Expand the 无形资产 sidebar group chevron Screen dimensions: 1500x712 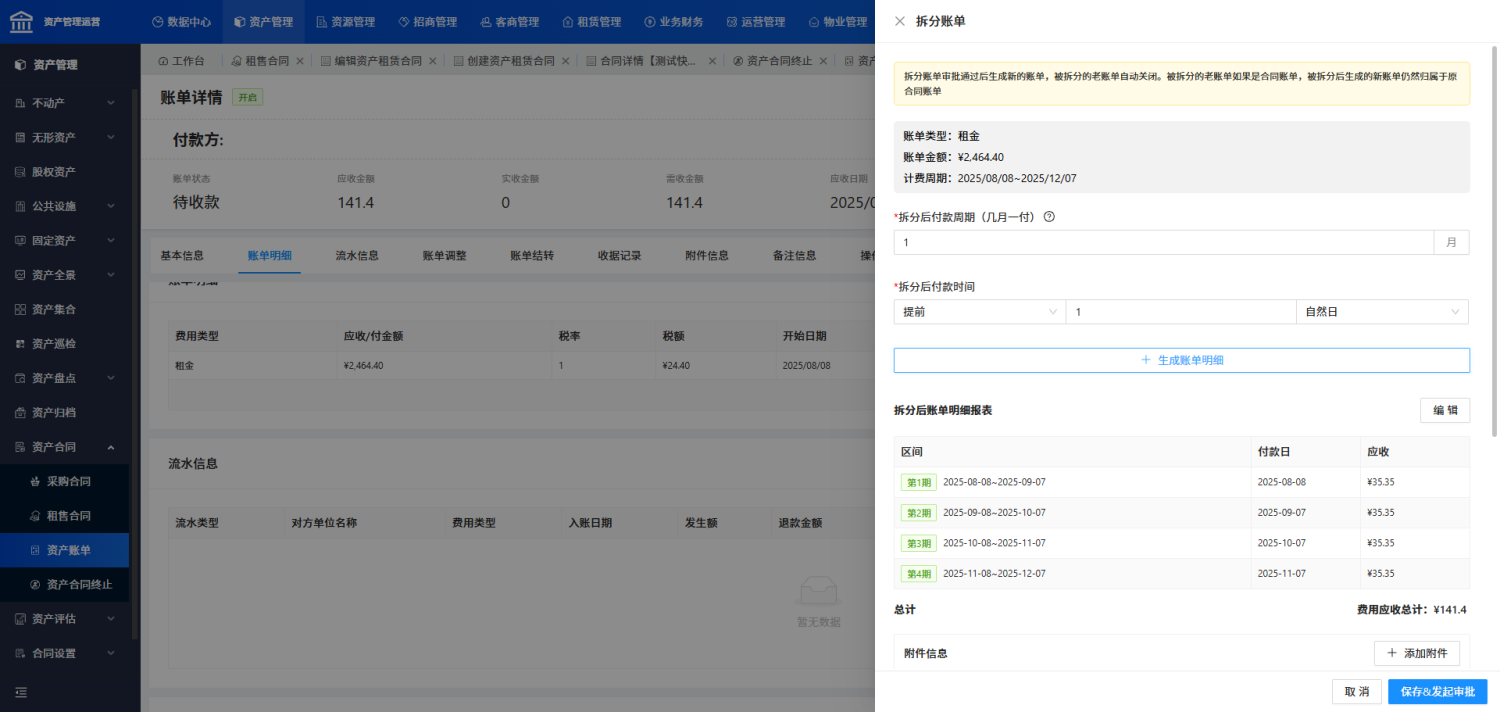click(111, 137)
